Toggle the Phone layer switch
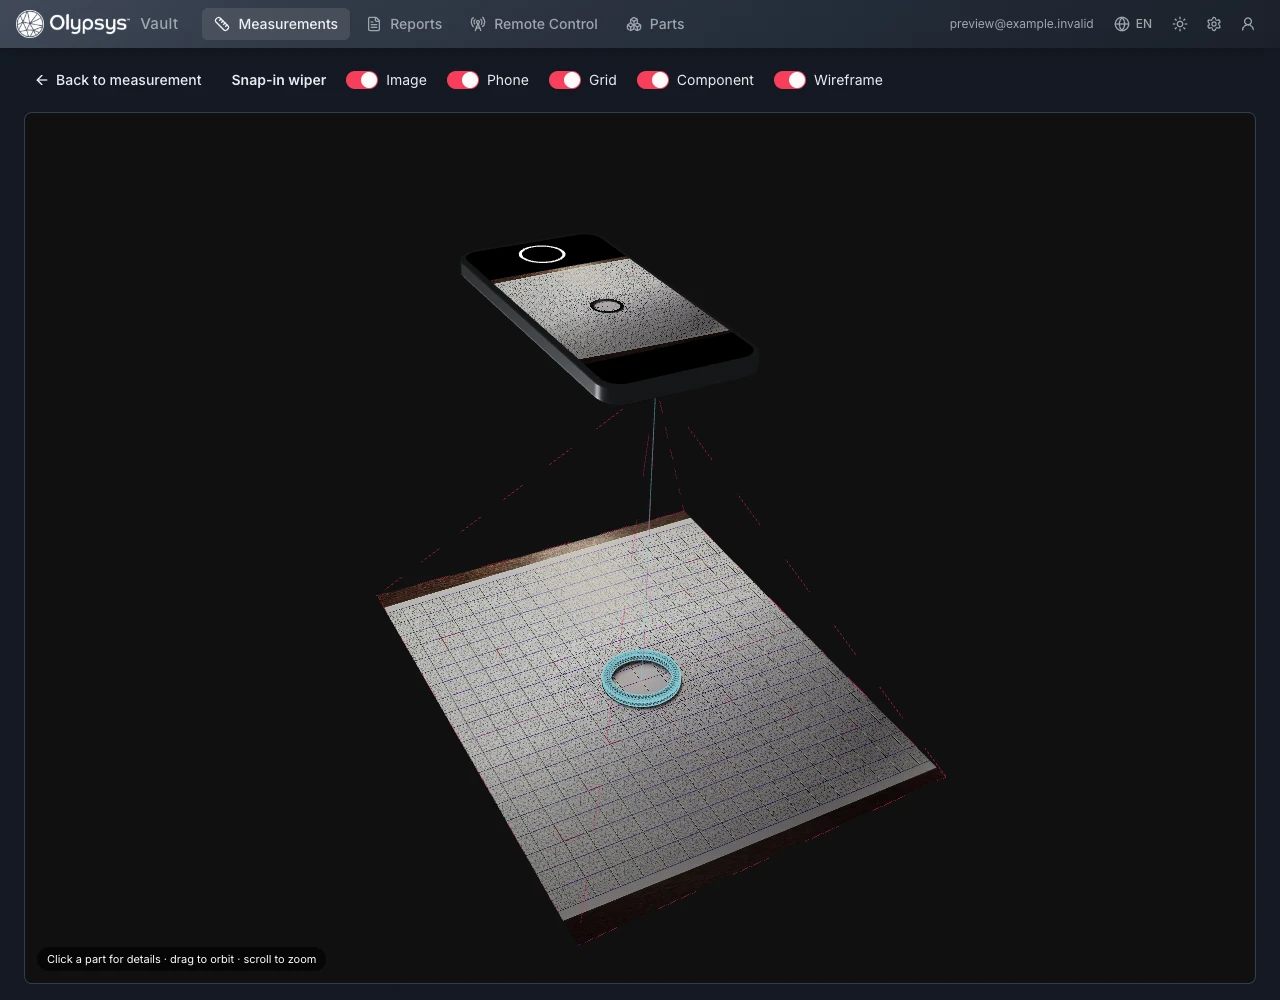This screenshot has width=1280, height=1000. (x=463, y=80)
